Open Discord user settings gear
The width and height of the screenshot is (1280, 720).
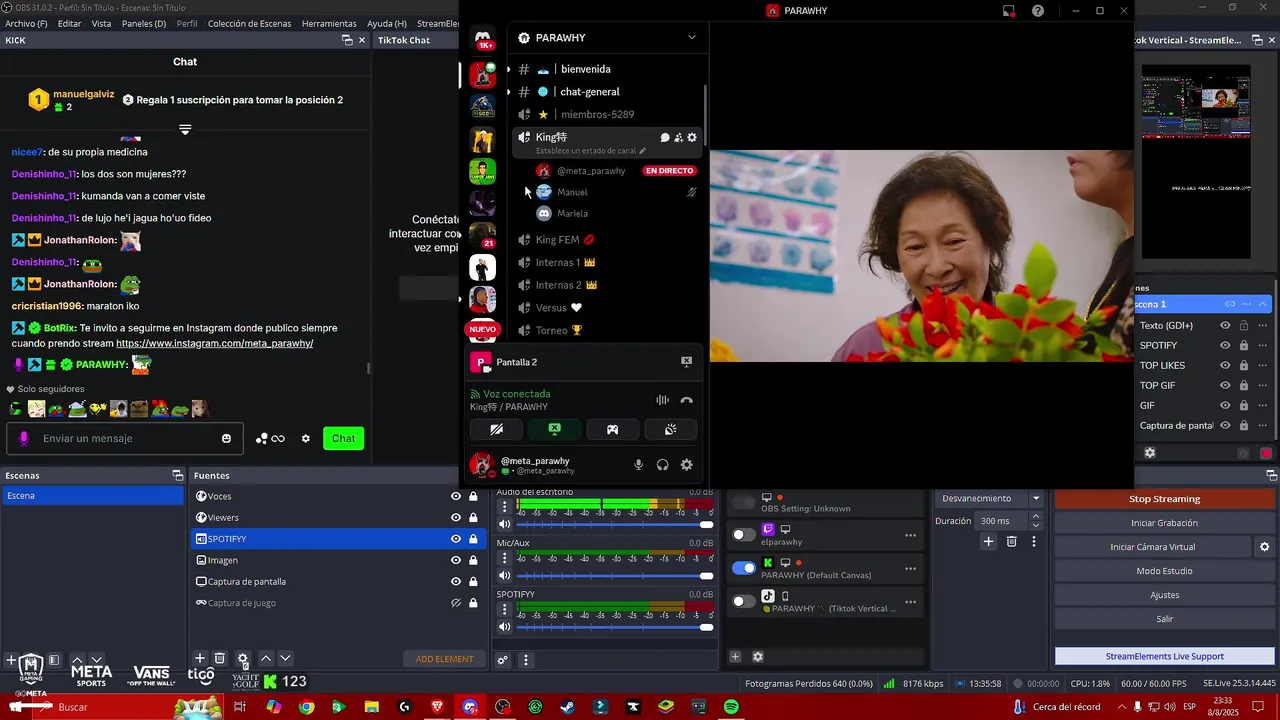tap(686, 465)
